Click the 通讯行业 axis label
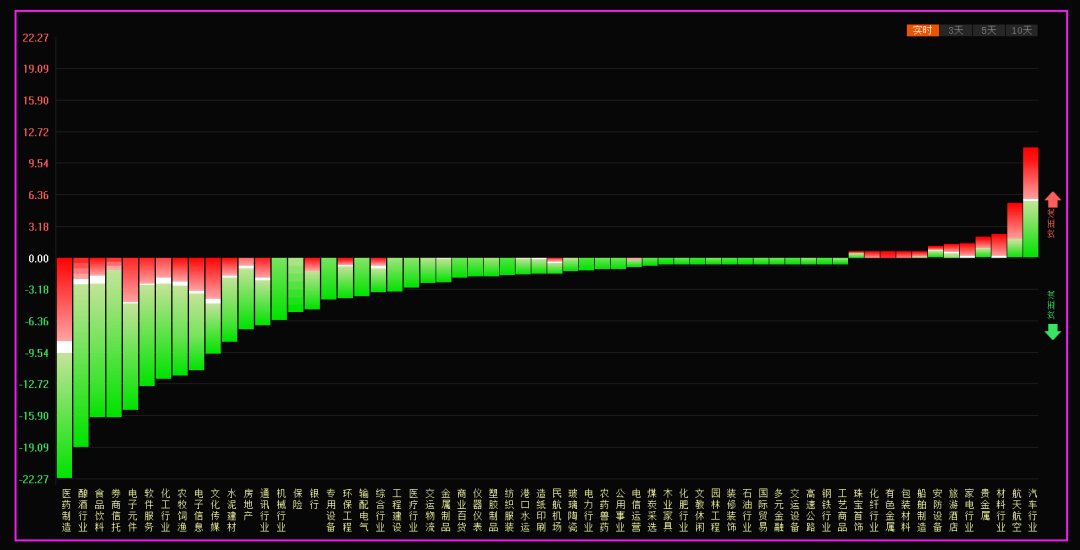1080x550 pixels. tap(264, 510)
